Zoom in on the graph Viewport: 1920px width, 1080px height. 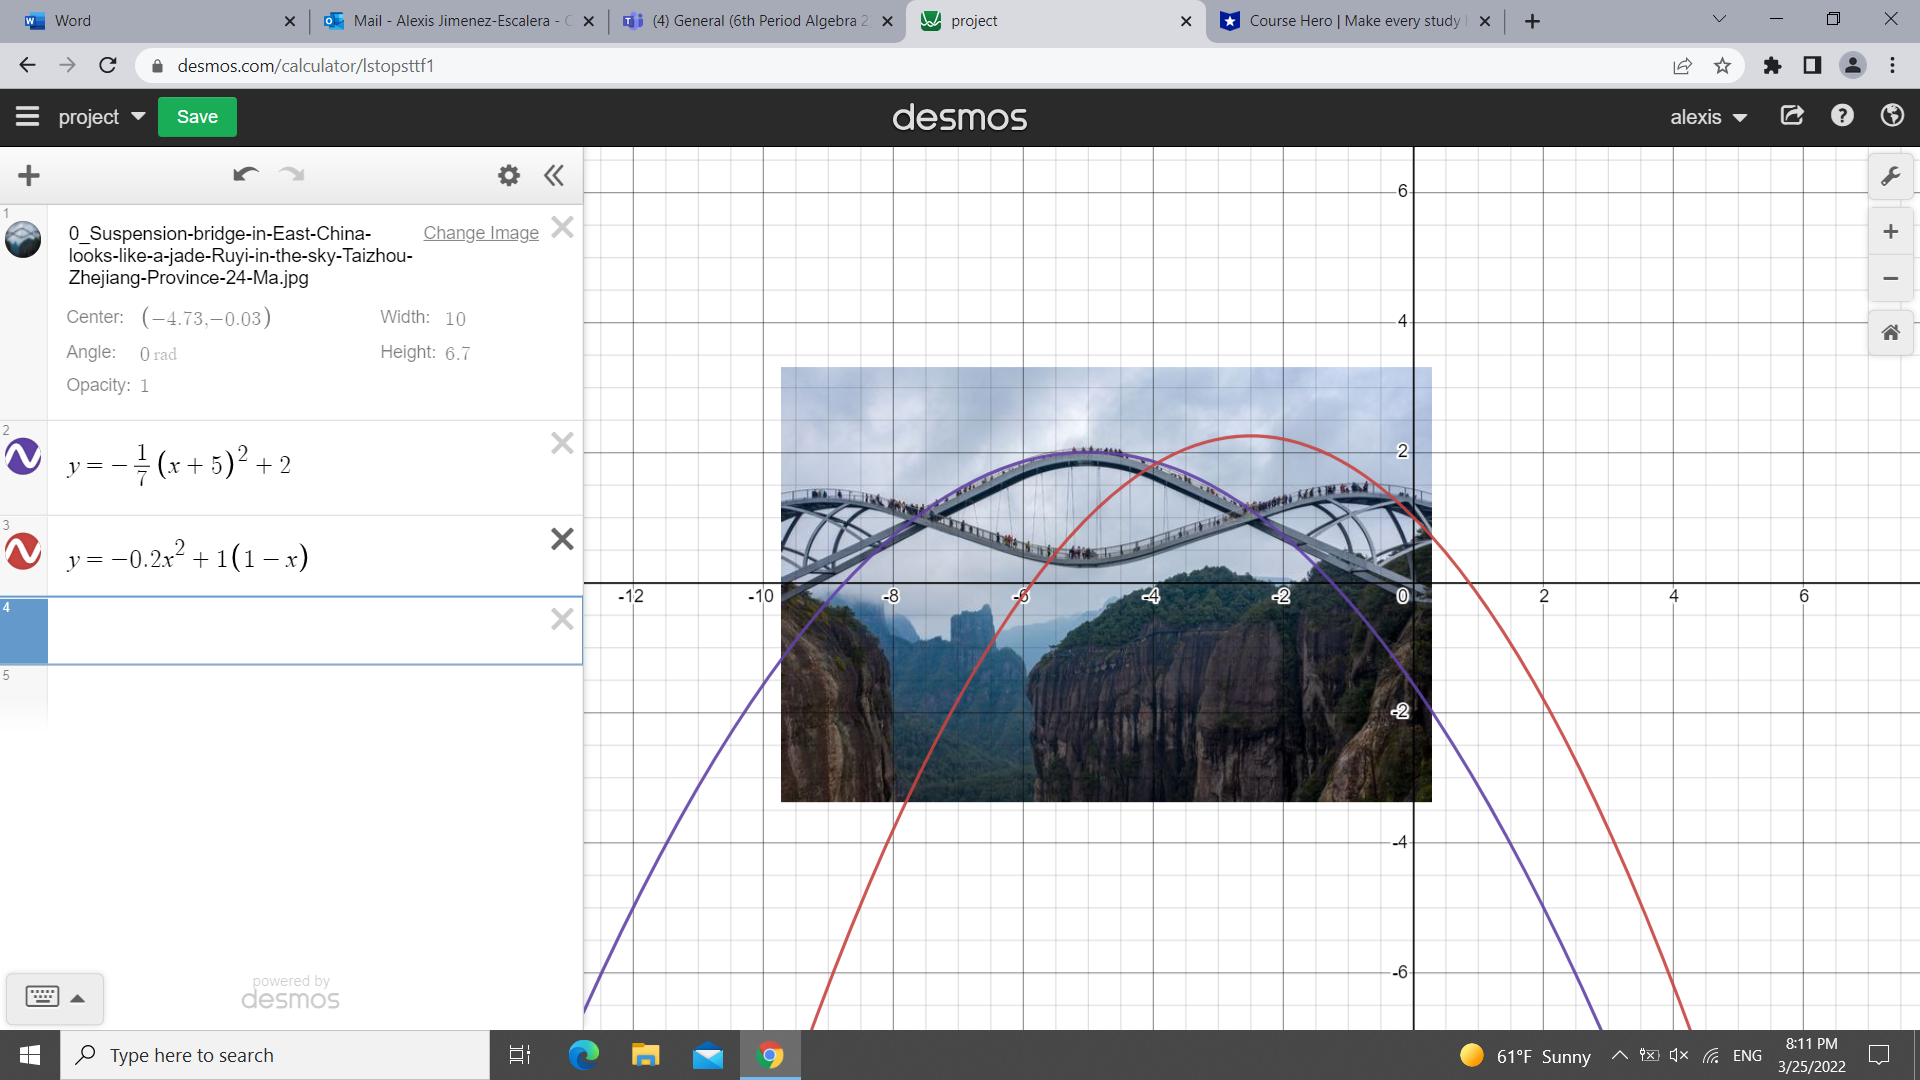click(1890, 232)
